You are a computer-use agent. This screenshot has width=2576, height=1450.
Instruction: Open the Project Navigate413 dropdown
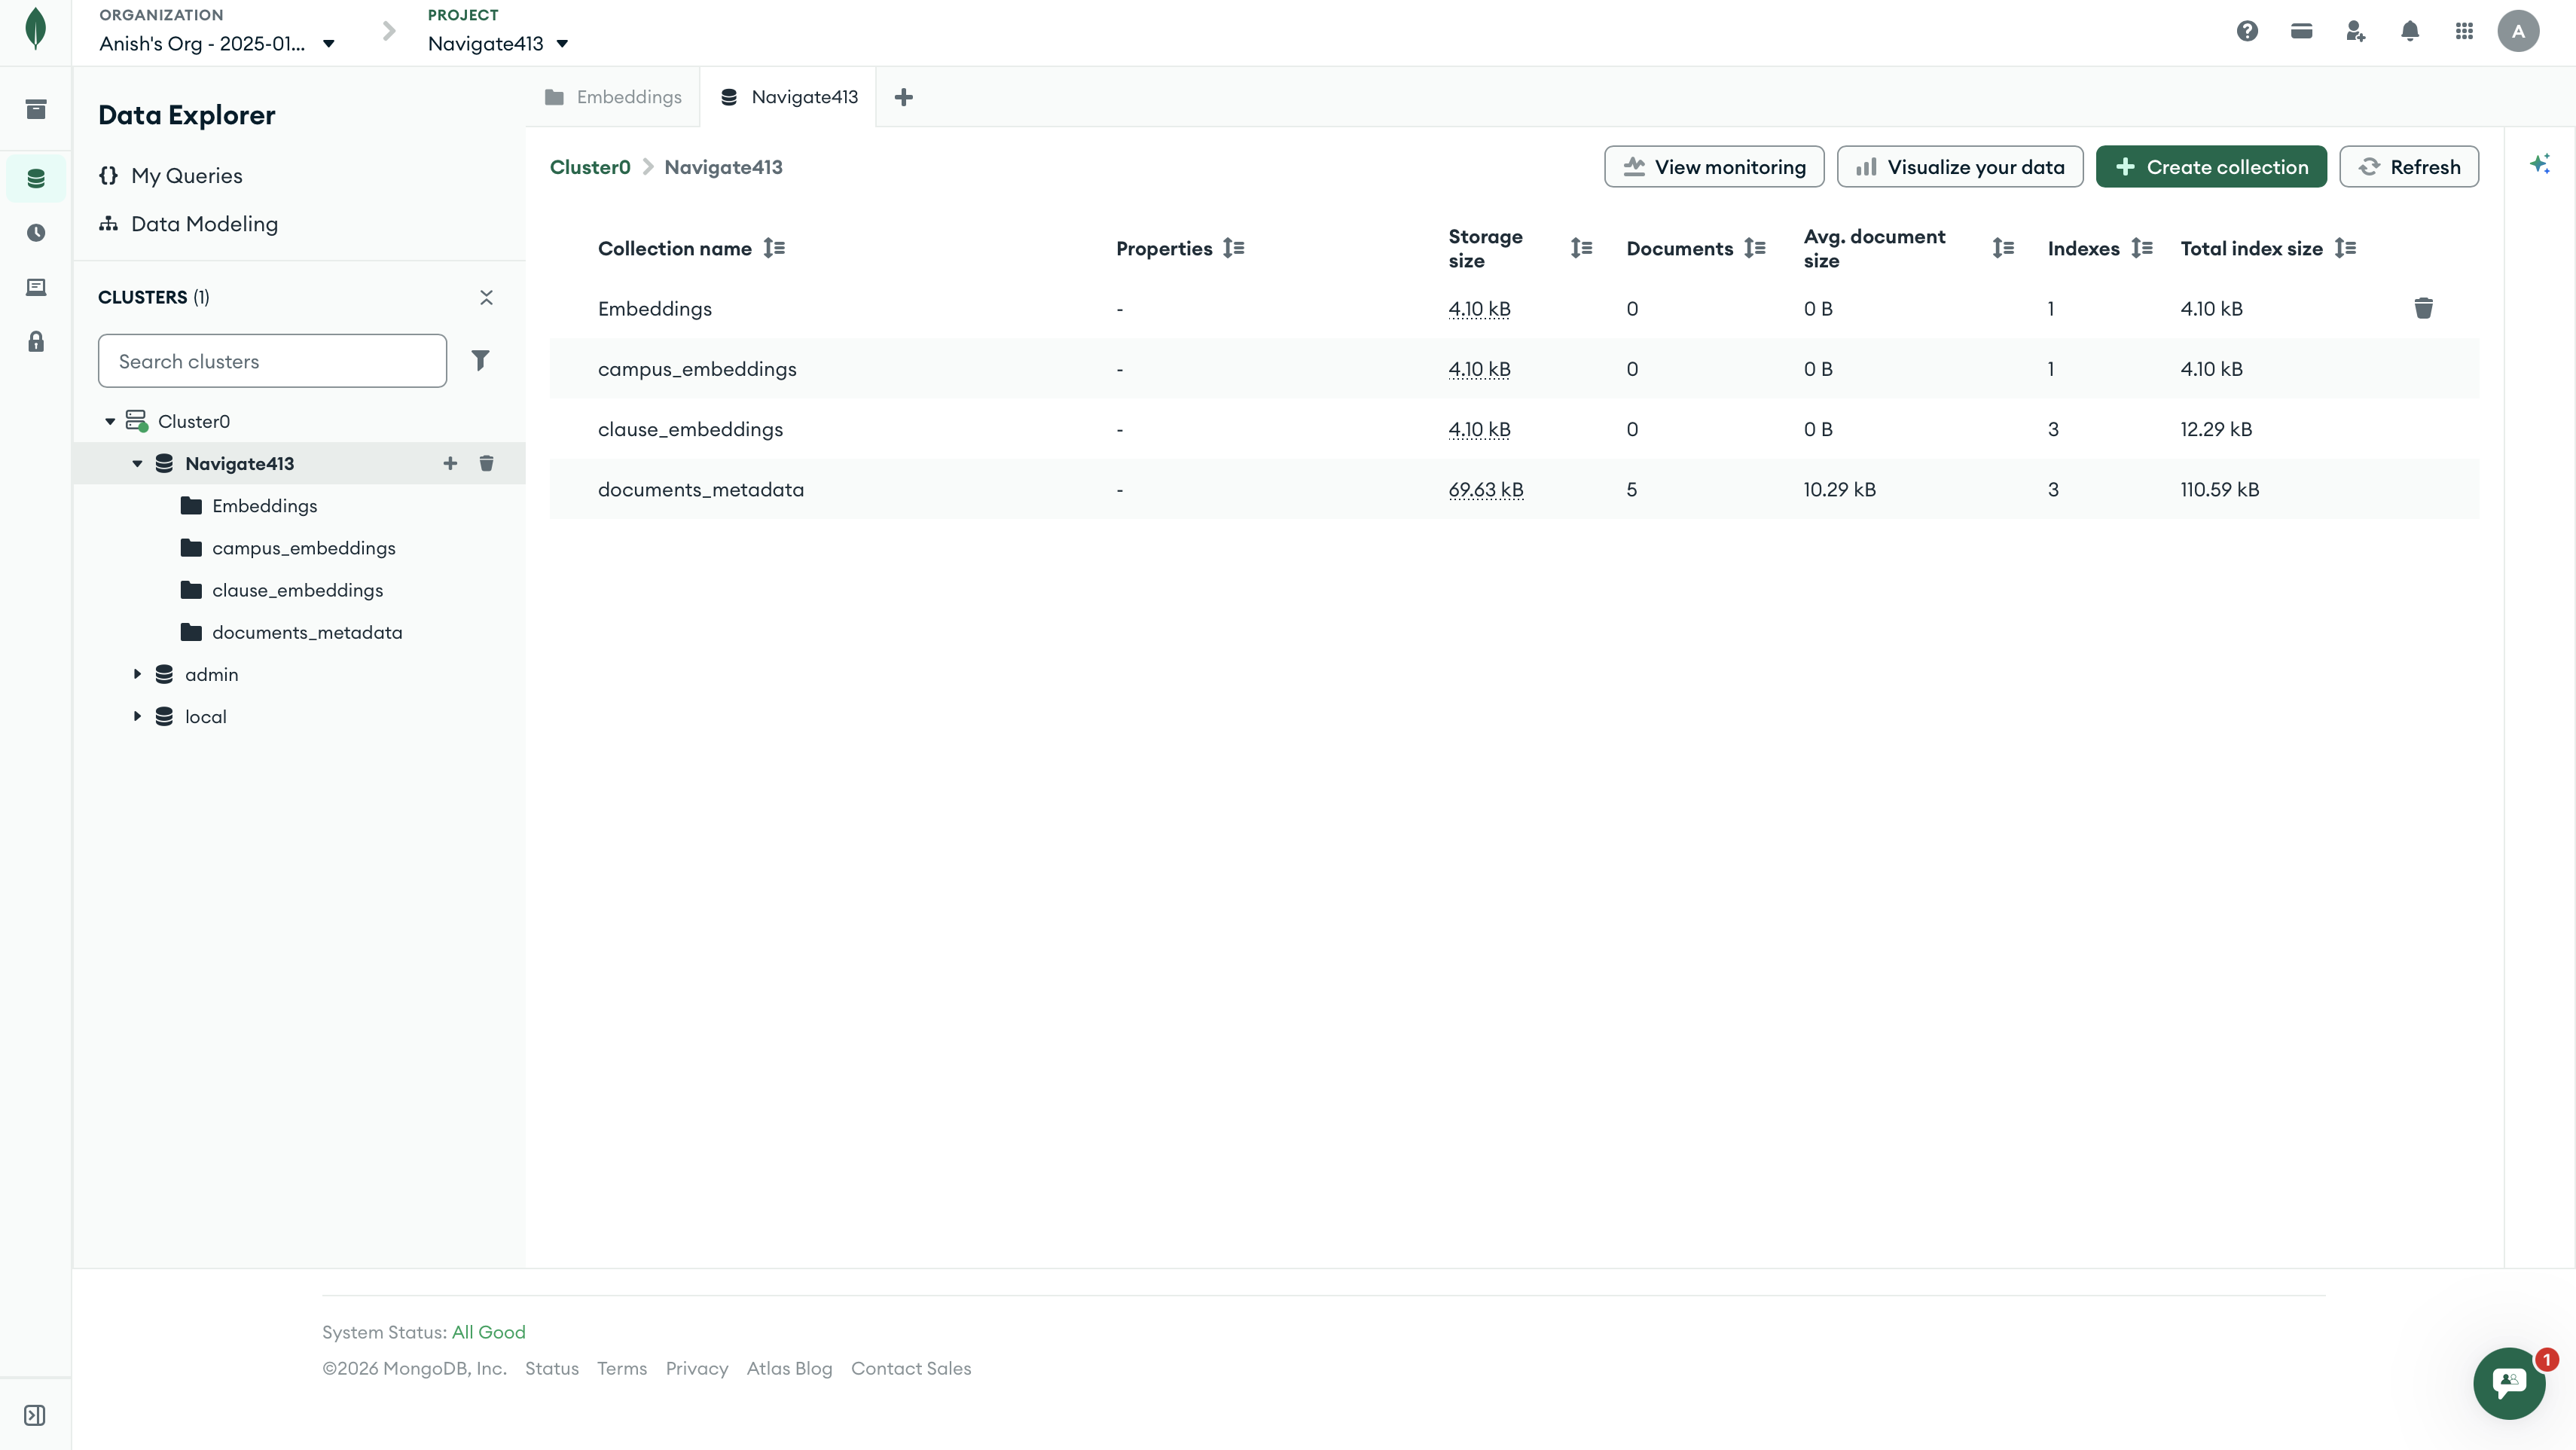pos(498,44)
